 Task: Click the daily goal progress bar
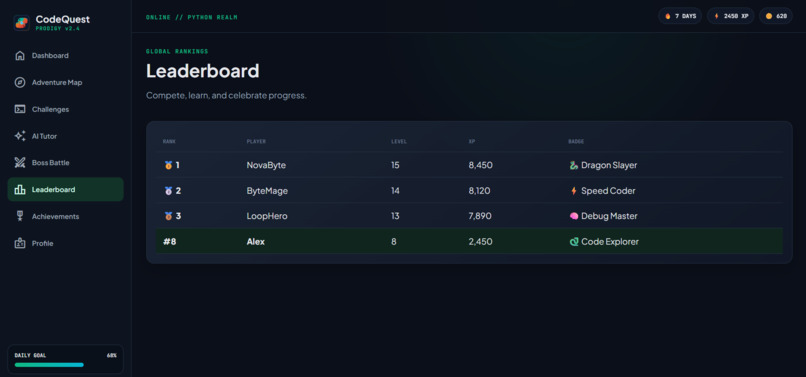[x=66, y=365]
